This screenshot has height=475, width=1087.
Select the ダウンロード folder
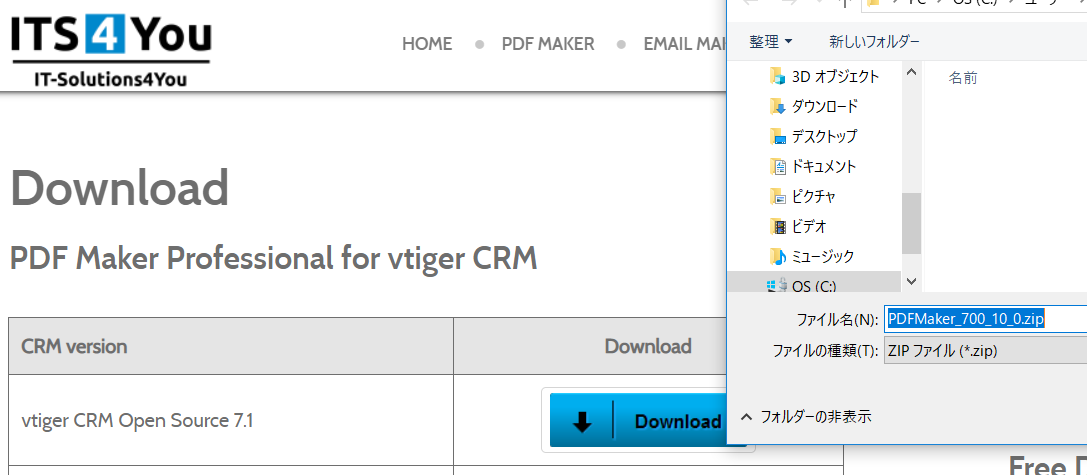click(814, 106)
